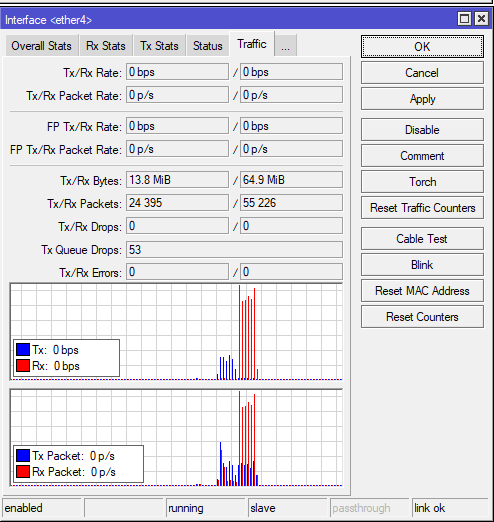
Task: Reset Traffic Counters
Action: click(422, 208)
